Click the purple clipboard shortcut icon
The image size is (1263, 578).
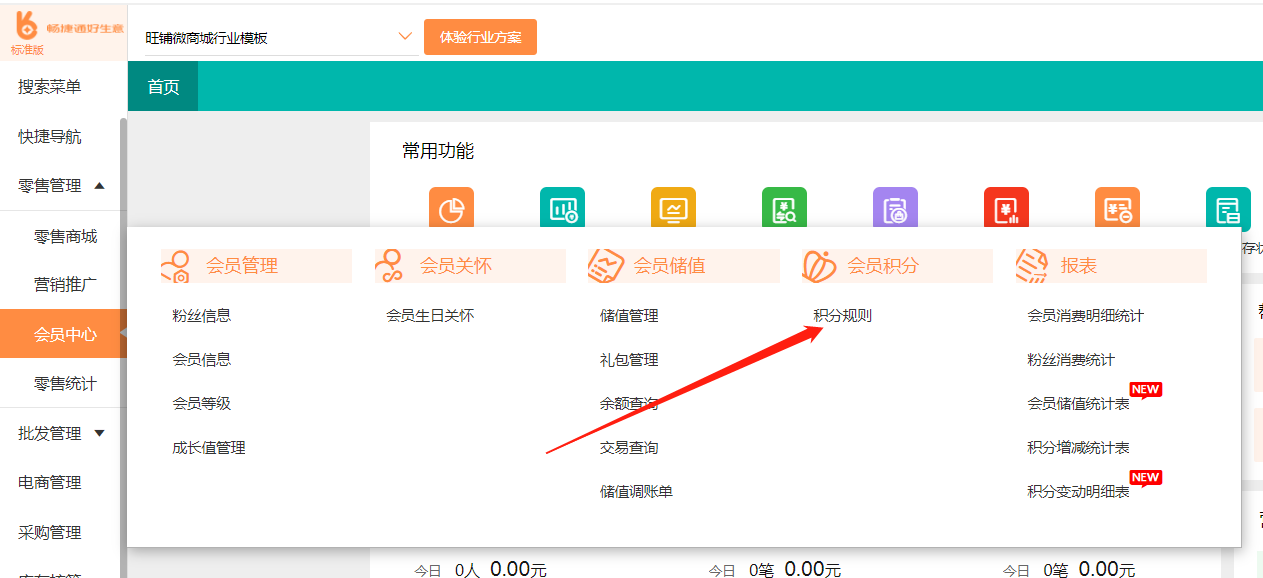[895, 208]
